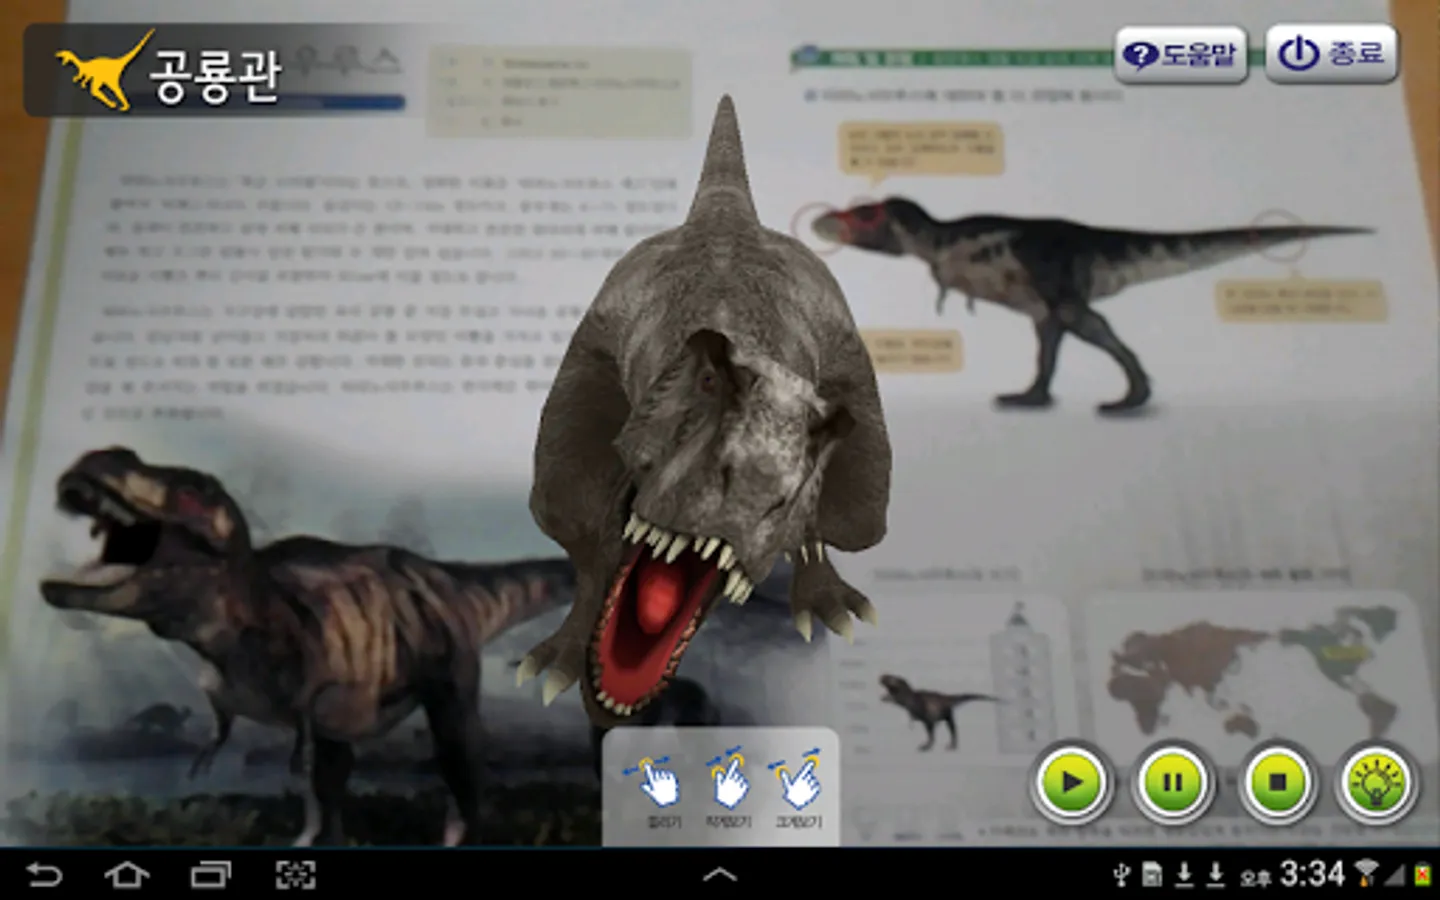1440x900 pixels.
Task: Expand the bottom-center up-chevron panel
Action: pos(720,875)
